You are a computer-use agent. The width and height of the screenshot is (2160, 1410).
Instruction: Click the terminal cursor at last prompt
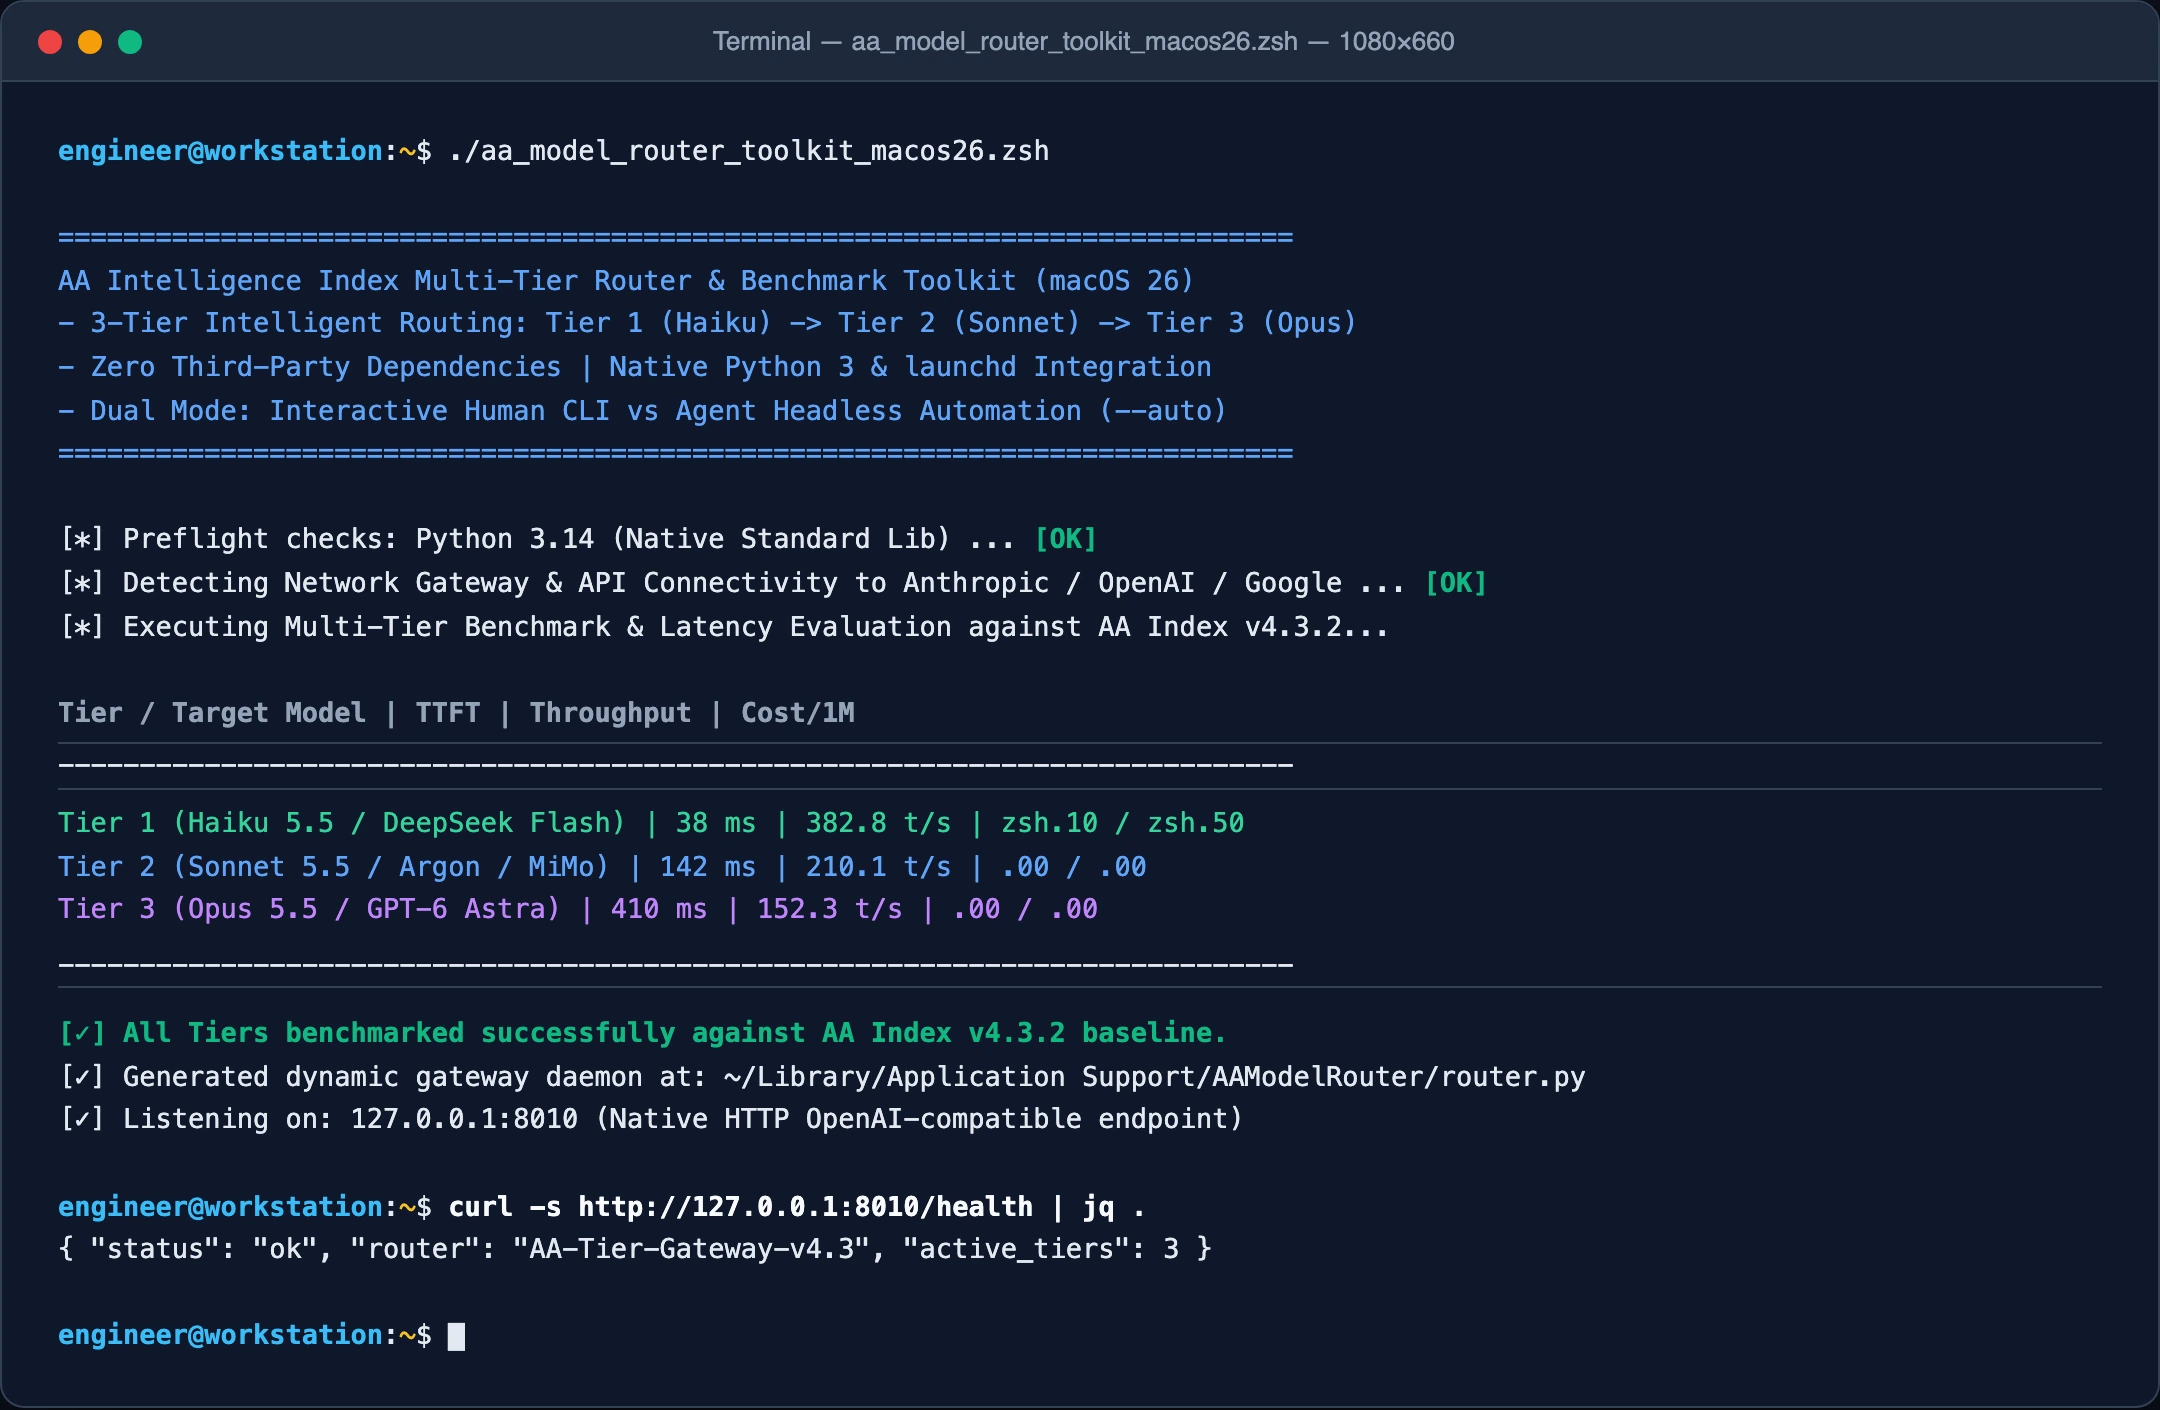click(x=456, y=1336)
